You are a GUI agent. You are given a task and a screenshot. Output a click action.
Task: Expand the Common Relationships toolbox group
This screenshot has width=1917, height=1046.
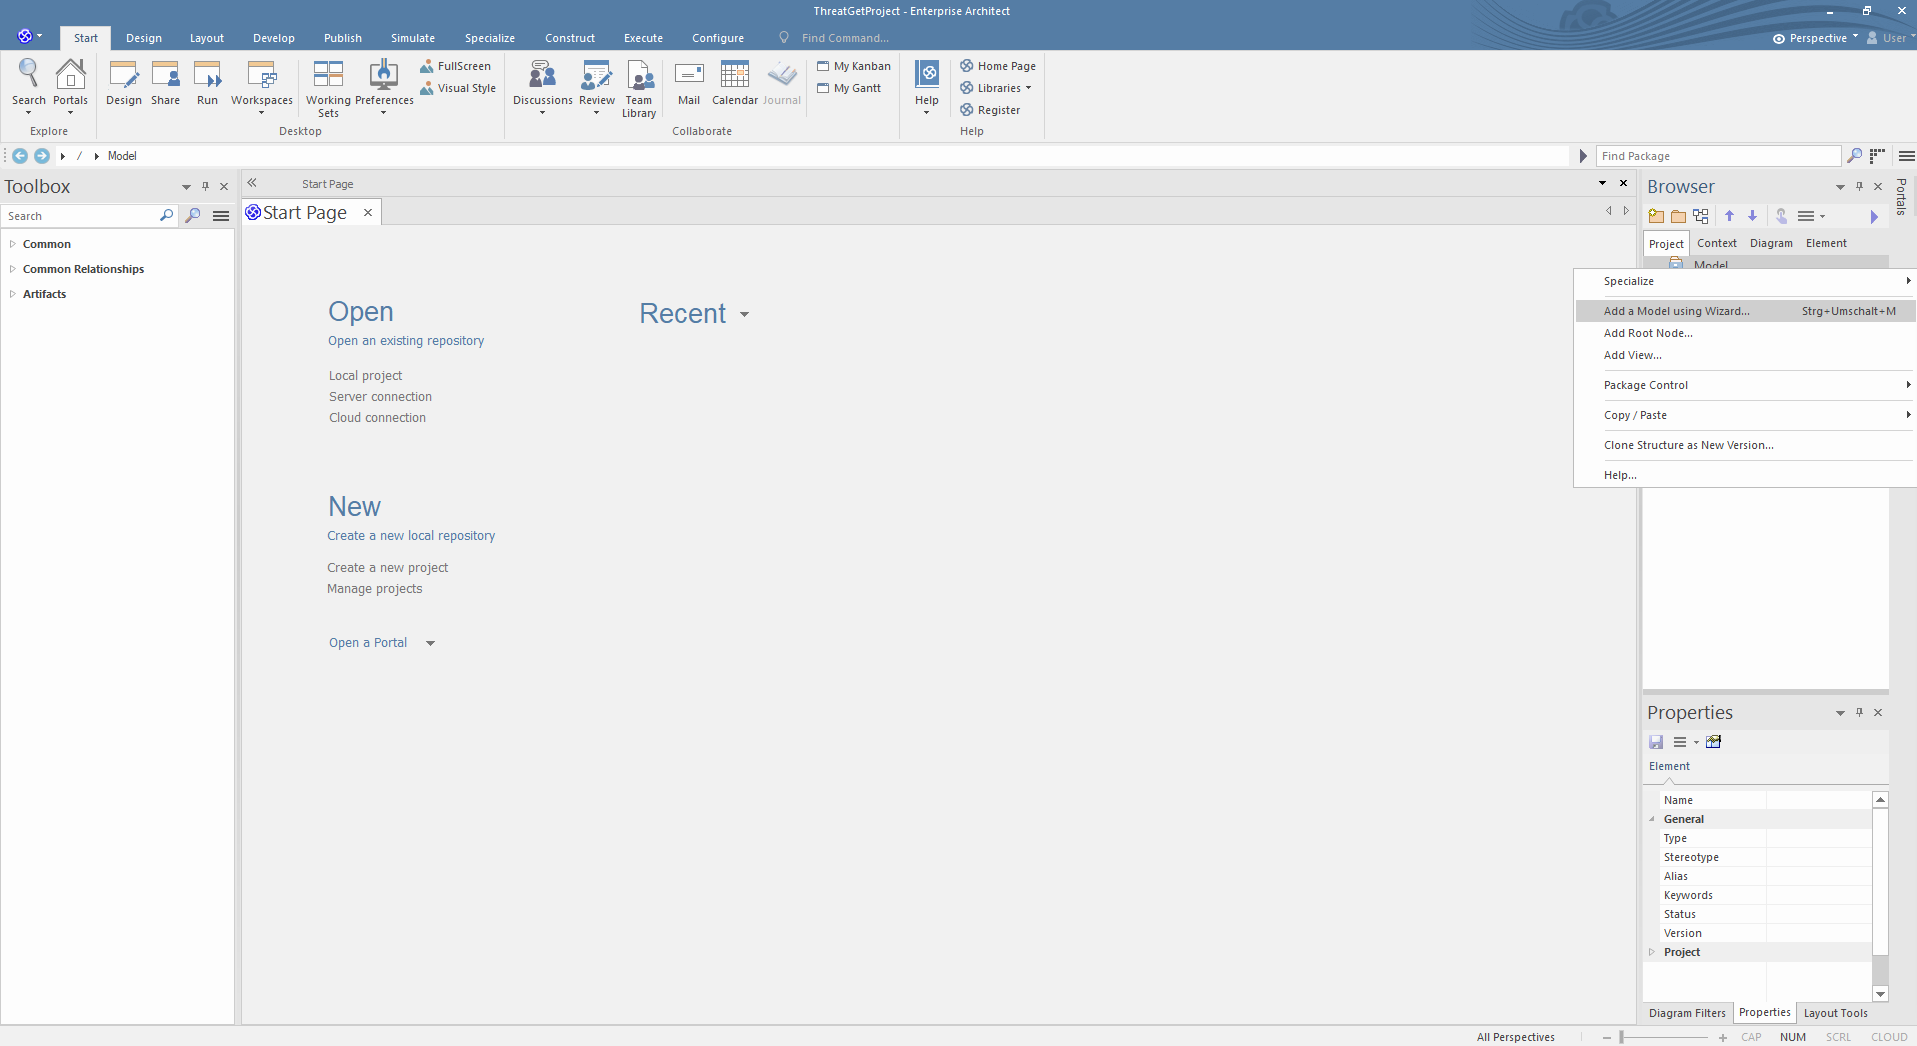[13, 269]
